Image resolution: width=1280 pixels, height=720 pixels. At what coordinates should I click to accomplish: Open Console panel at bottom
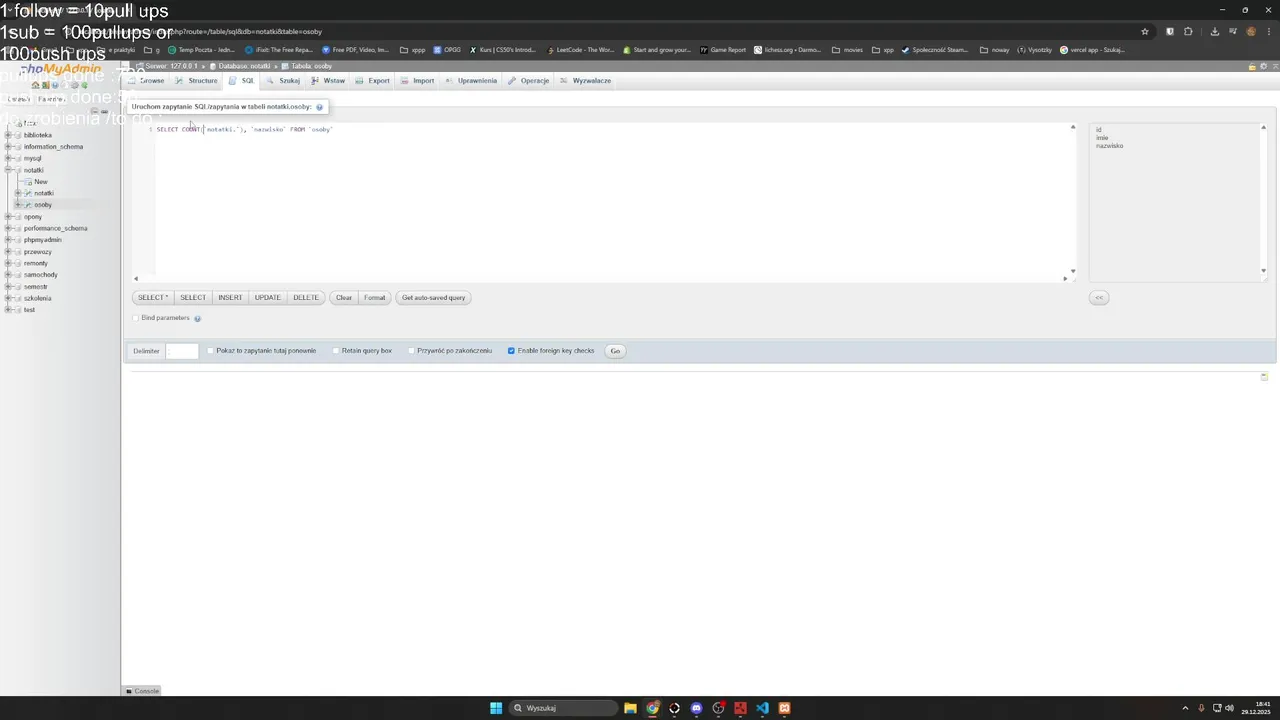[x=142, y=691]
